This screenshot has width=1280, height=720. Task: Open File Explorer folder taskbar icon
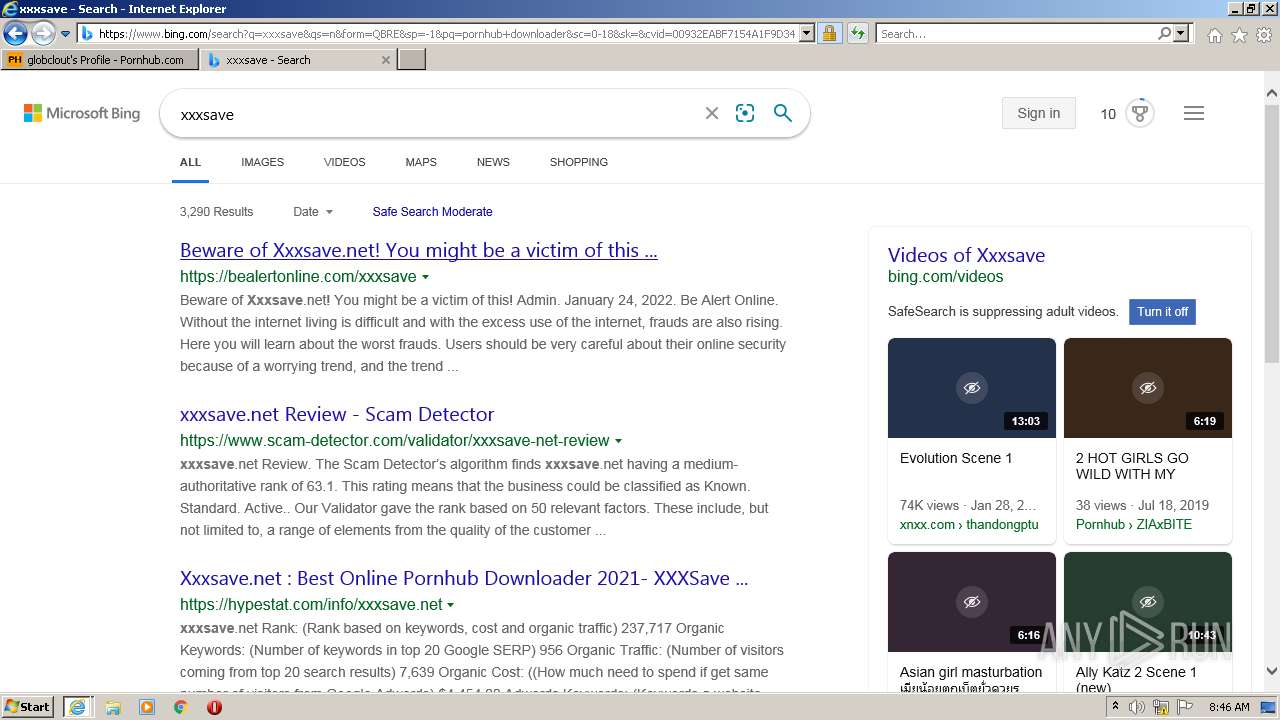(113, 707)
